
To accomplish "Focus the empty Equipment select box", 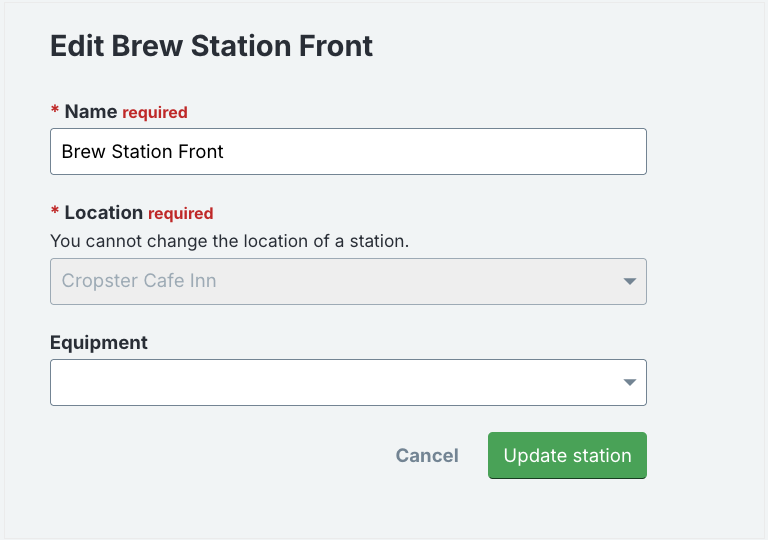I will [348, 382].
